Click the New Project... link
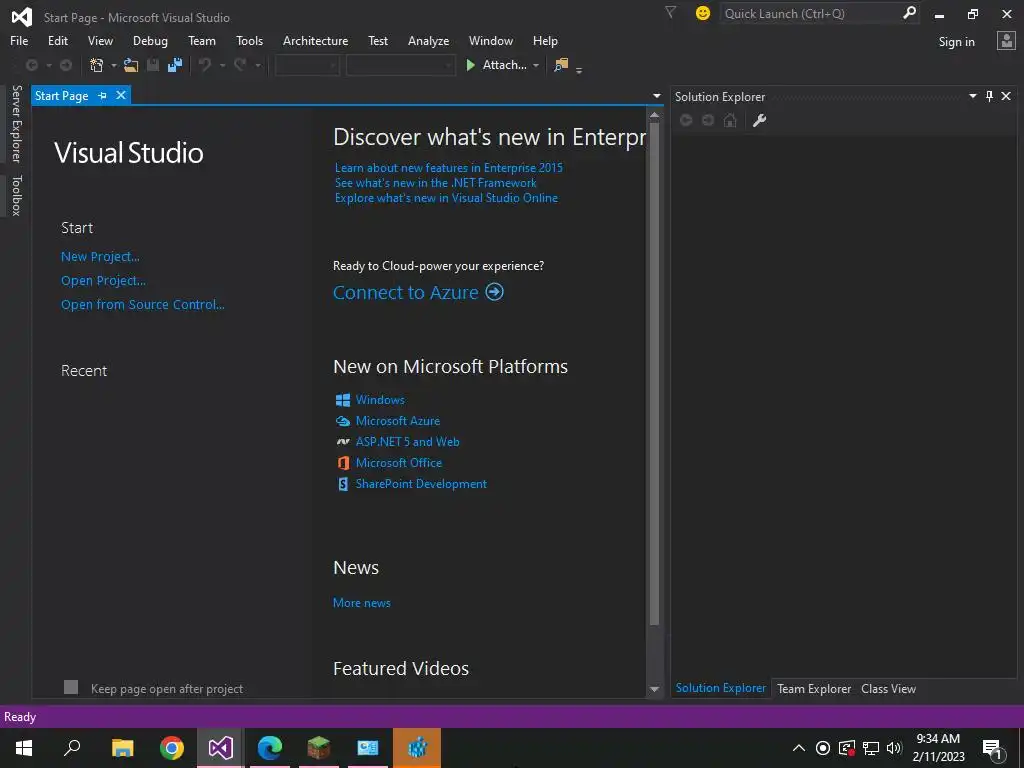Viewport: 1024px width, 768px height. (x=100, y=257)
